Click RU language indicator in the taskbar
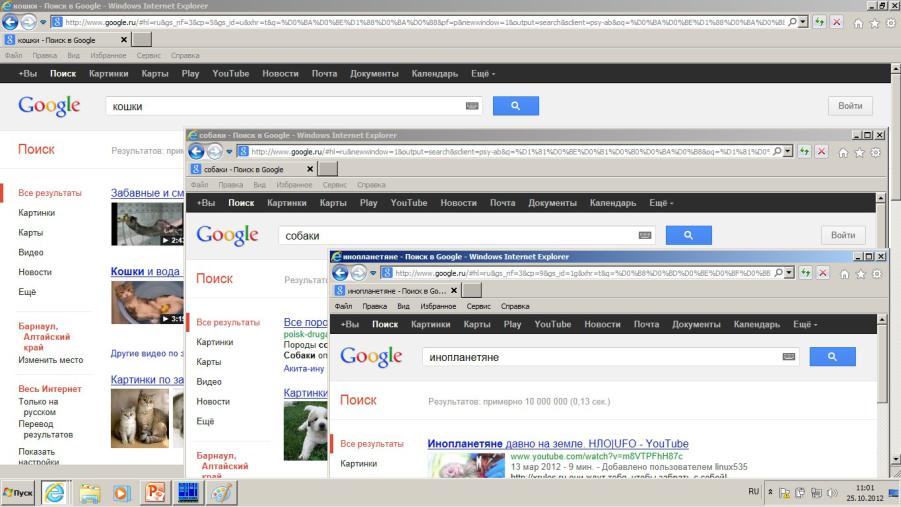901x507 pixels. (753, 491)
